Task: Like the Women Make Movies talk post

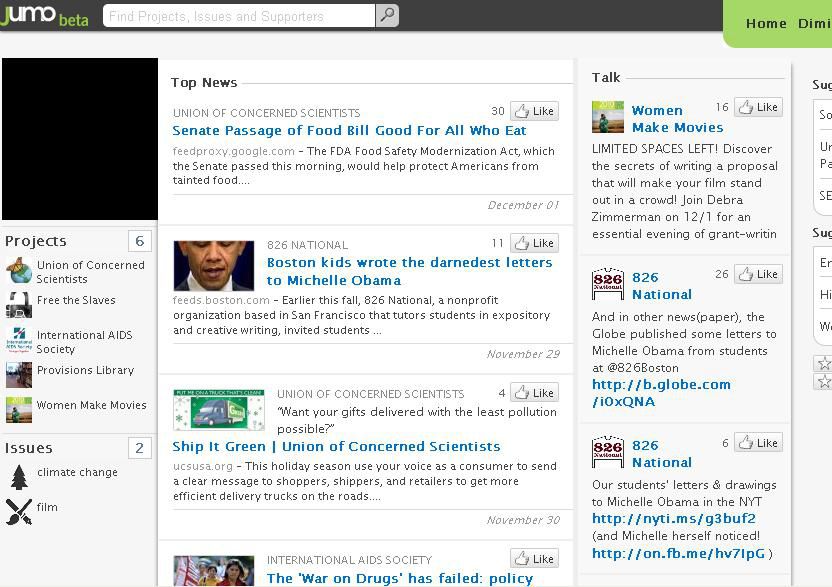Action: [x=759, y=107]
